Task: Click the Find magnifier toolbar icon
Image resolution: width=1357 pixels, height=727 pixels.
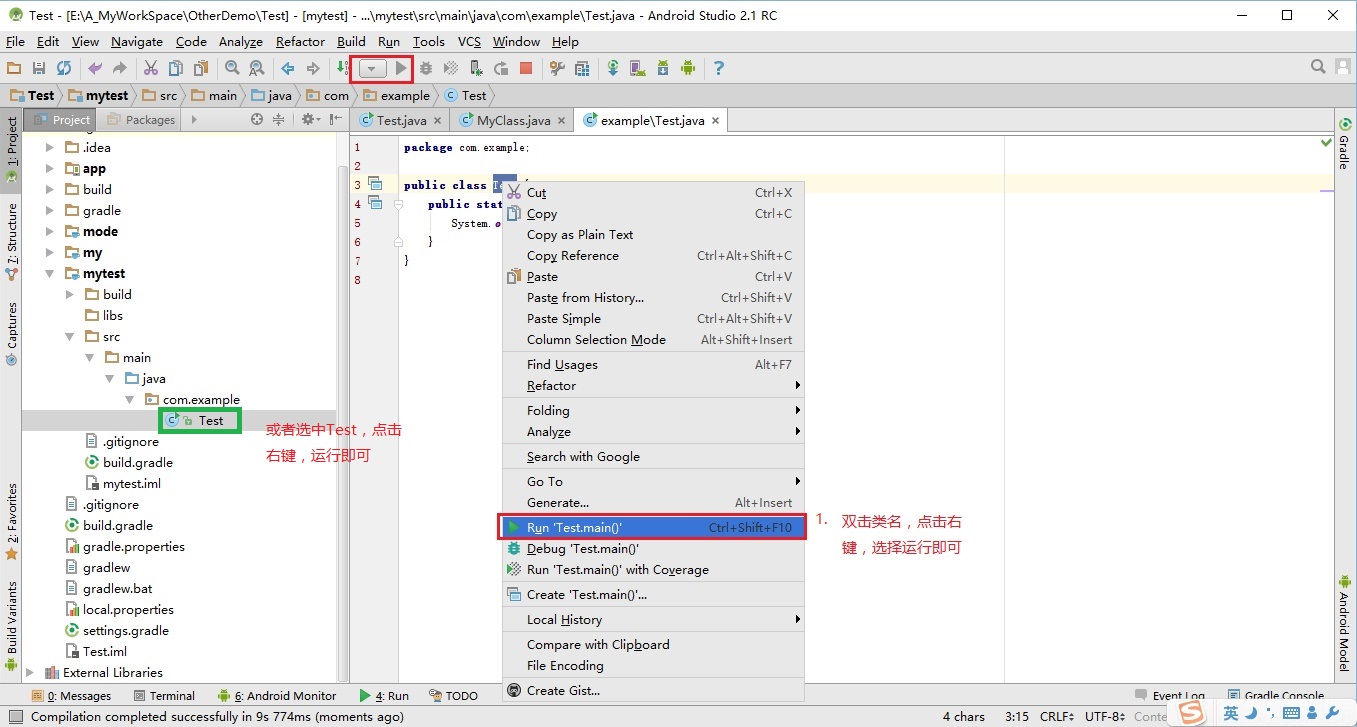Action: pos(232,68)
